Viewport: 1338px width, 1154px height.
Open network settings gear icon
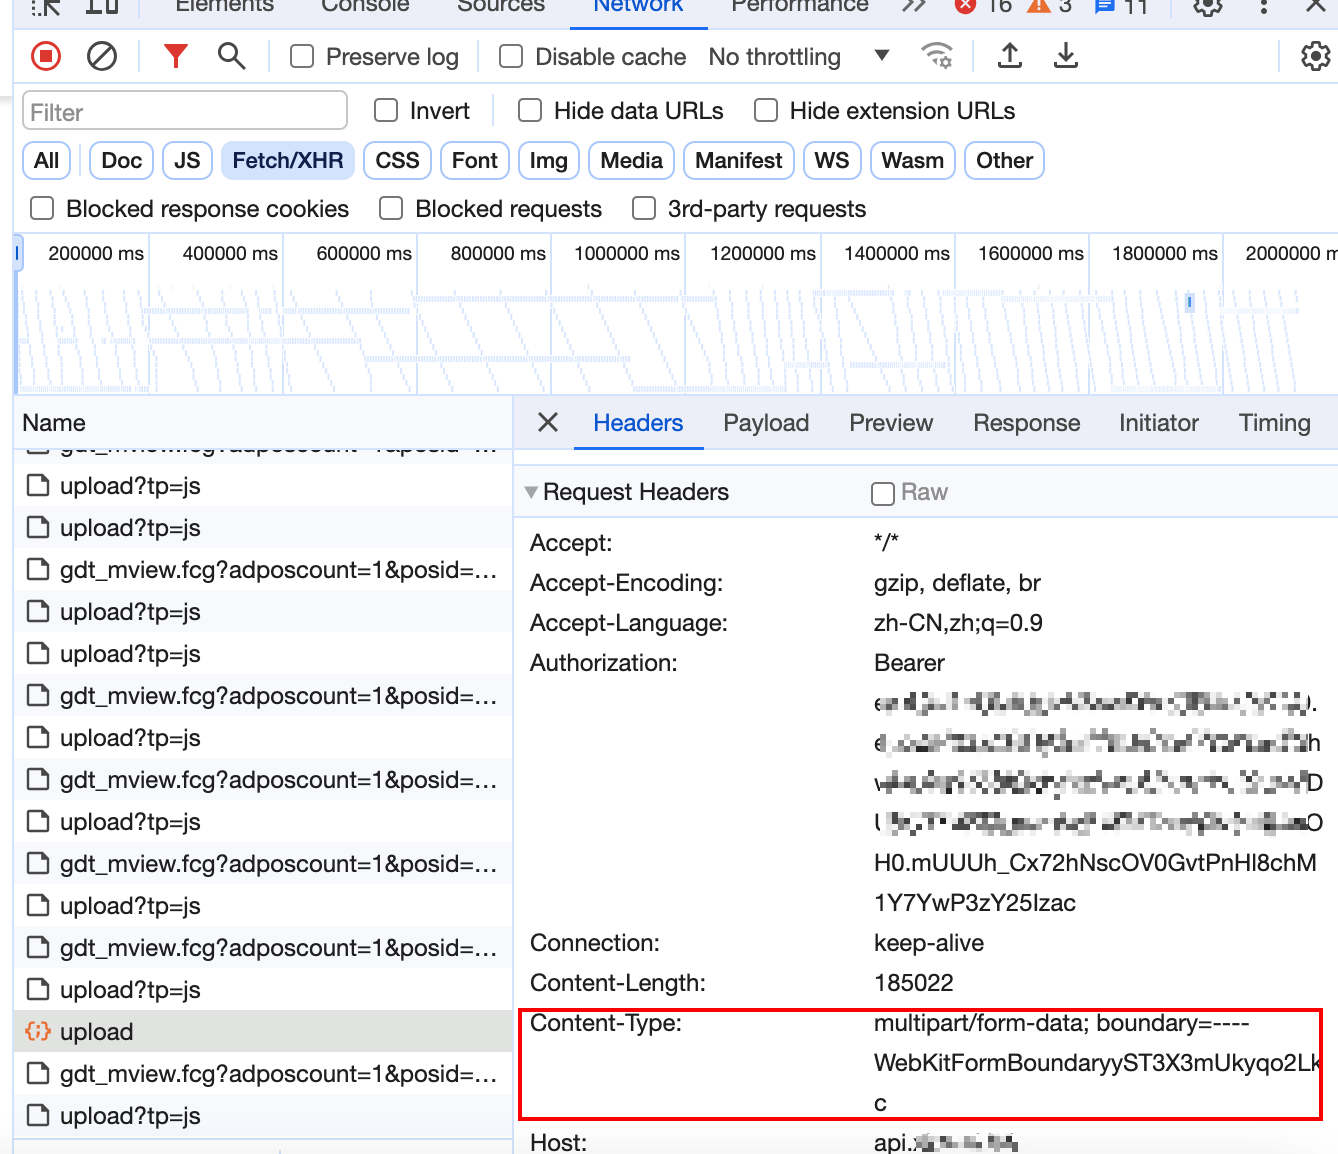[1315, 57]
